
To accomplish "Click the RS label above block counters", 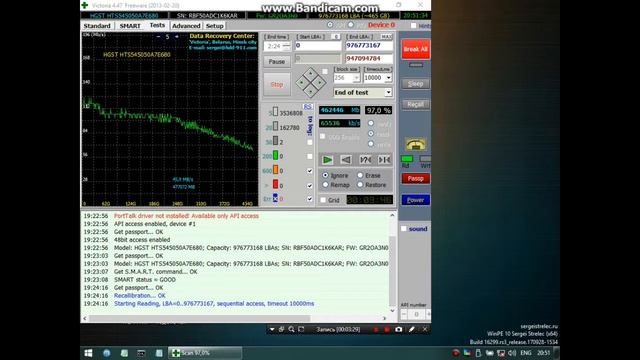I will point(308,107).
